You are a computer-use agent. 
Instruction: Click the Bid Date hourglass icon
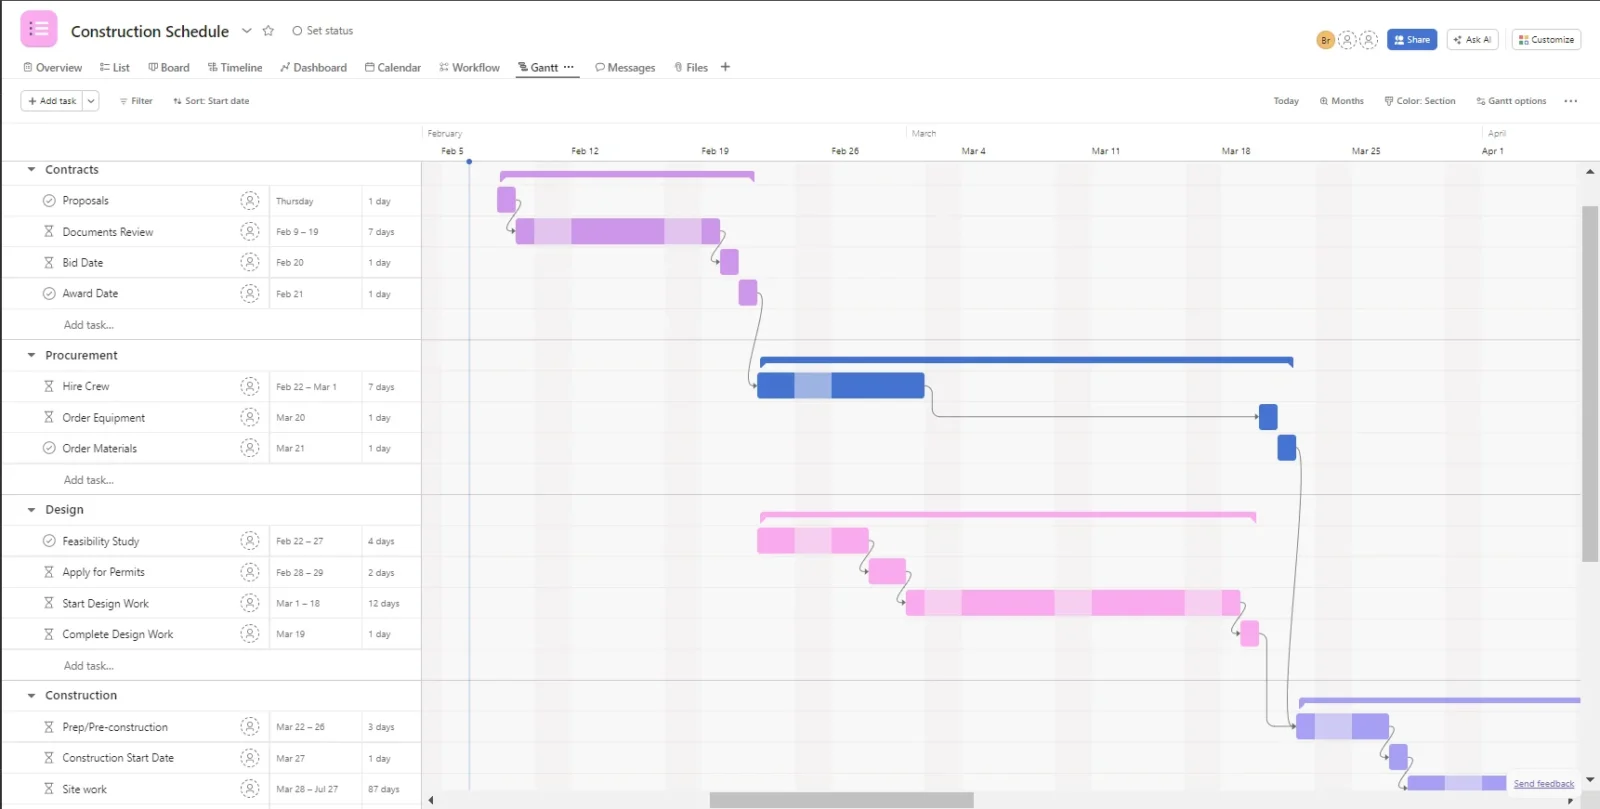point(48,262)
